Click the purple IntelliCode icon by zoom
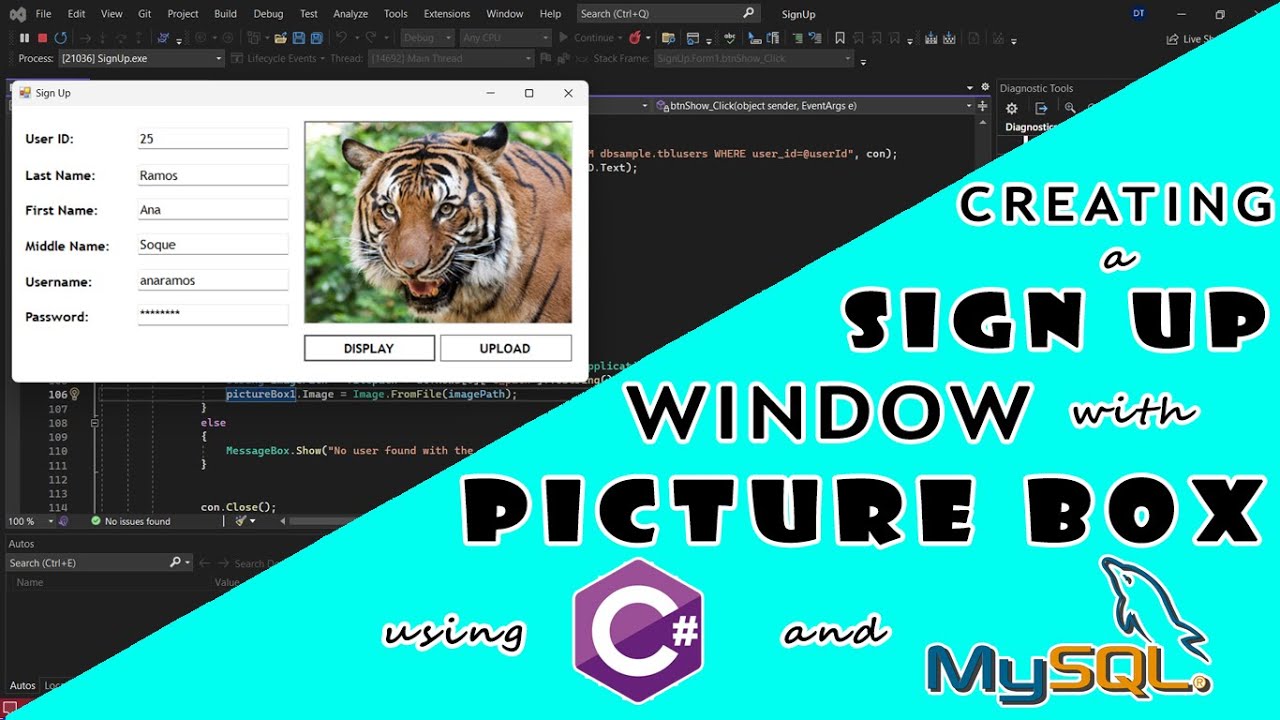 64,521
